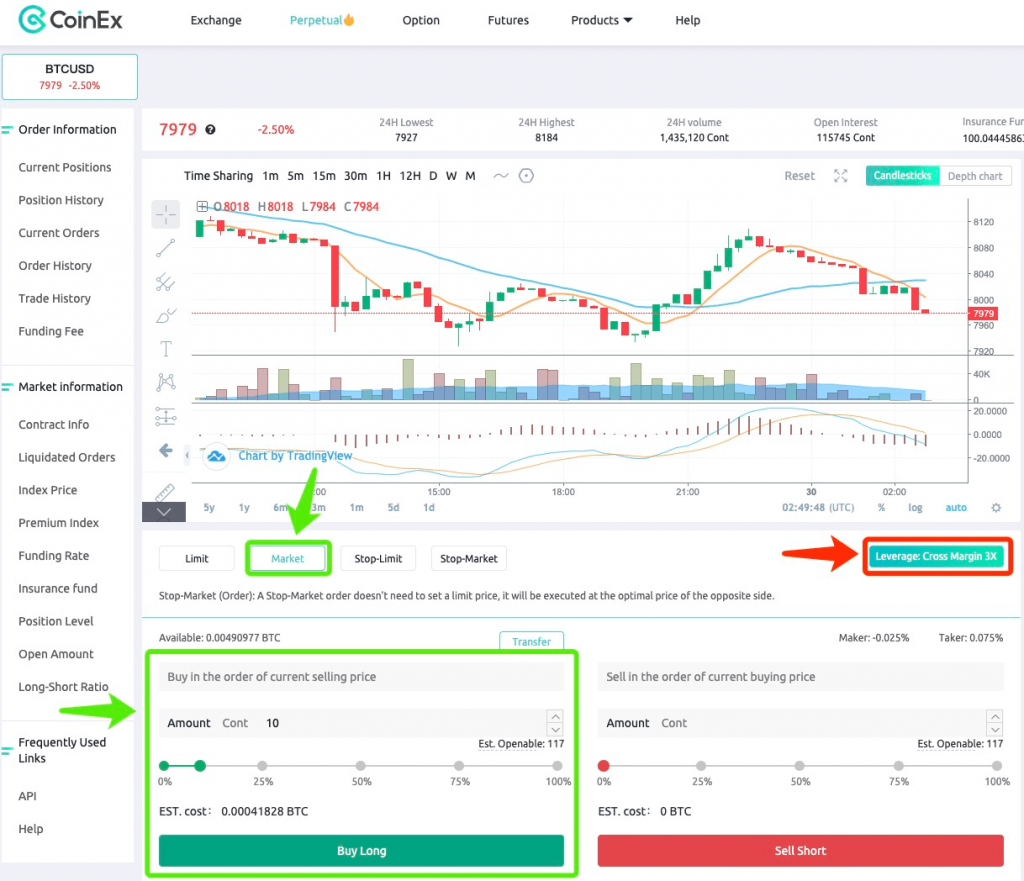The height and width of the screenshot is (881, 1024).
Task: Open the Exchange menu
Action: pyautogui.click(x=216, y=20)
